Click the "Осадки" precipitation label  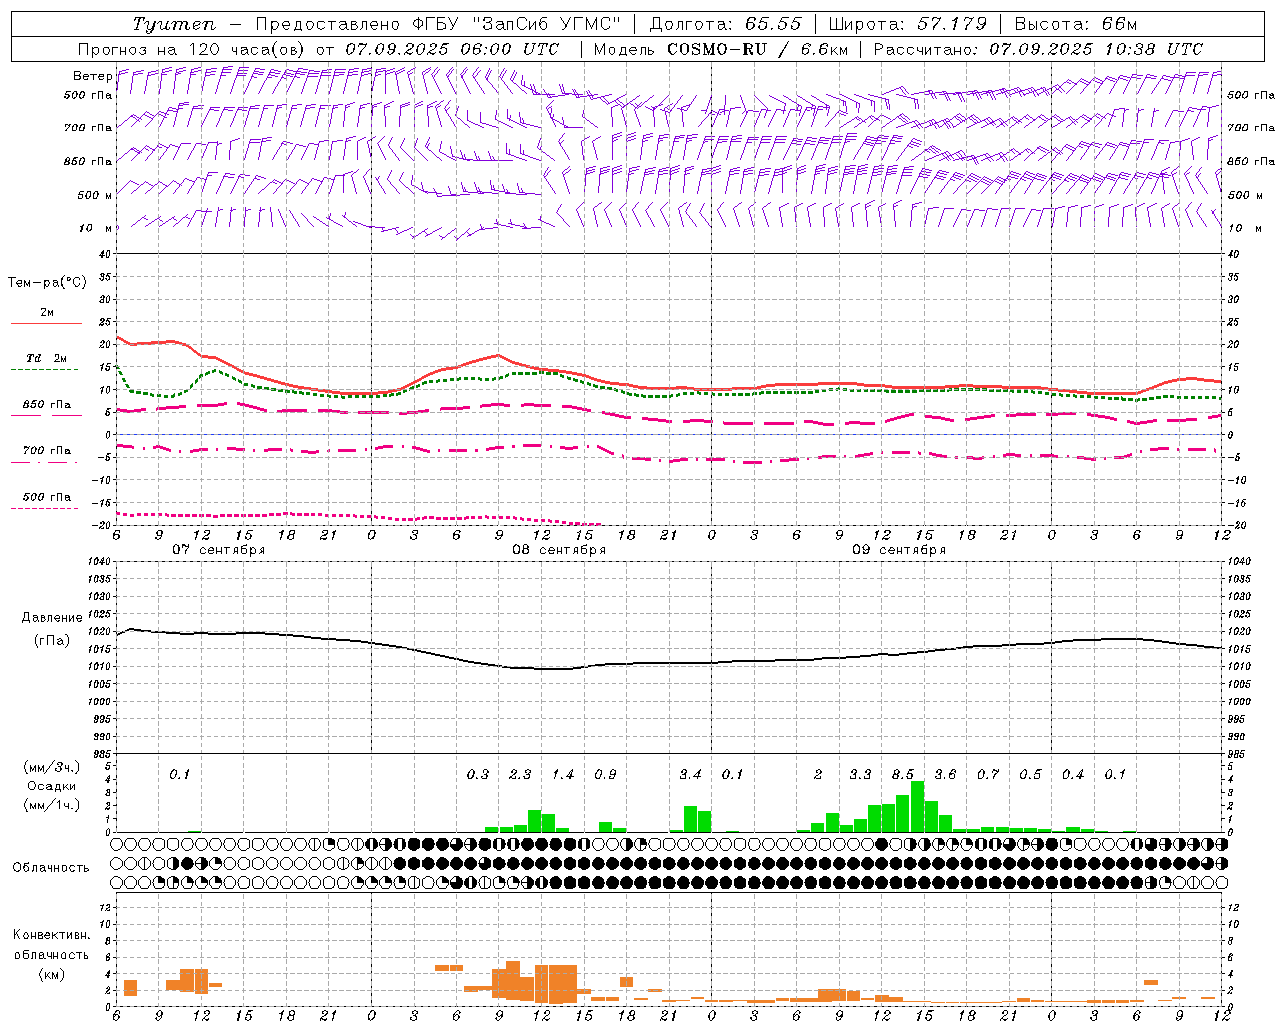52,786
